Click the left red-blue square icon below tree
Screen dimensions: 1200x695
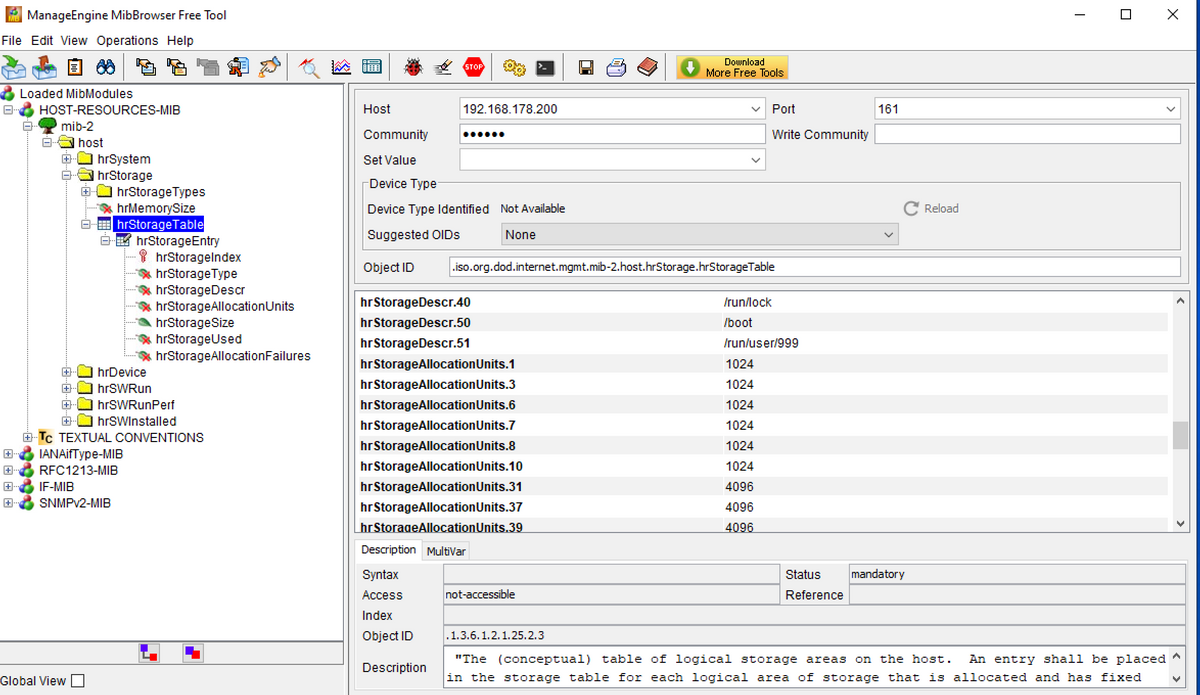coord(148,653)
